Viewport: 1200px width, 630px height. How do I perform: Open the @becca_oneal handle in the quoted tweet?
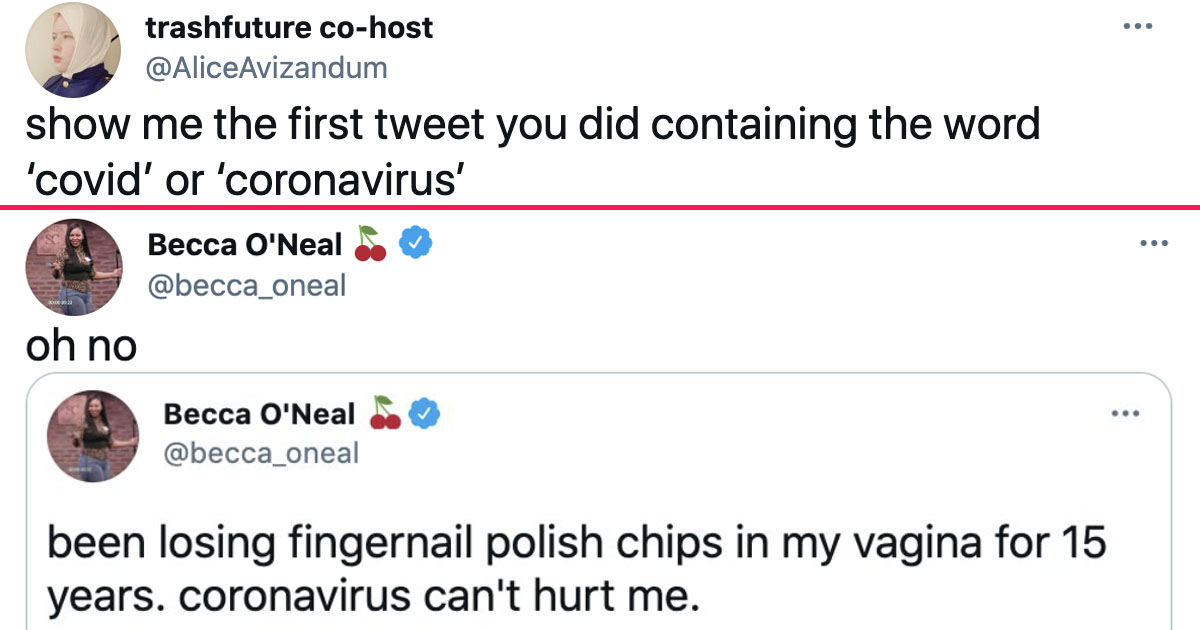(260, 453)
